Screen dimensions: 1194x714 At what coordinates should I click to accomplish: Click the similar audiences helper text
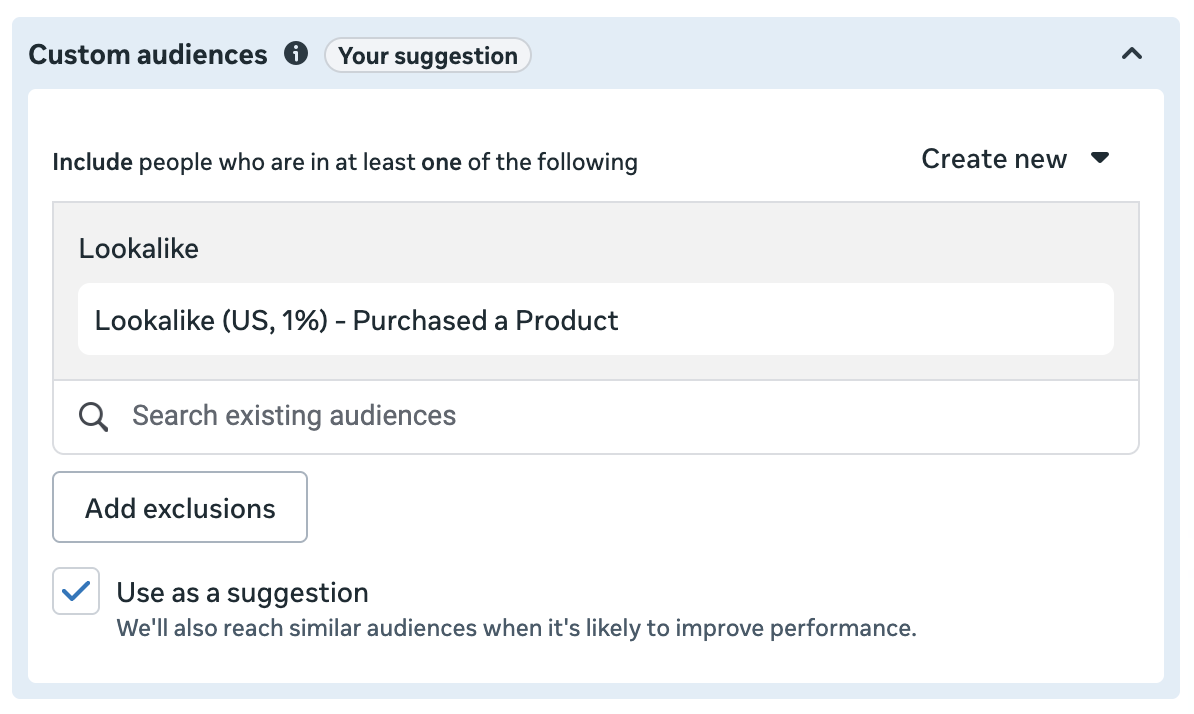coord(516,629)
